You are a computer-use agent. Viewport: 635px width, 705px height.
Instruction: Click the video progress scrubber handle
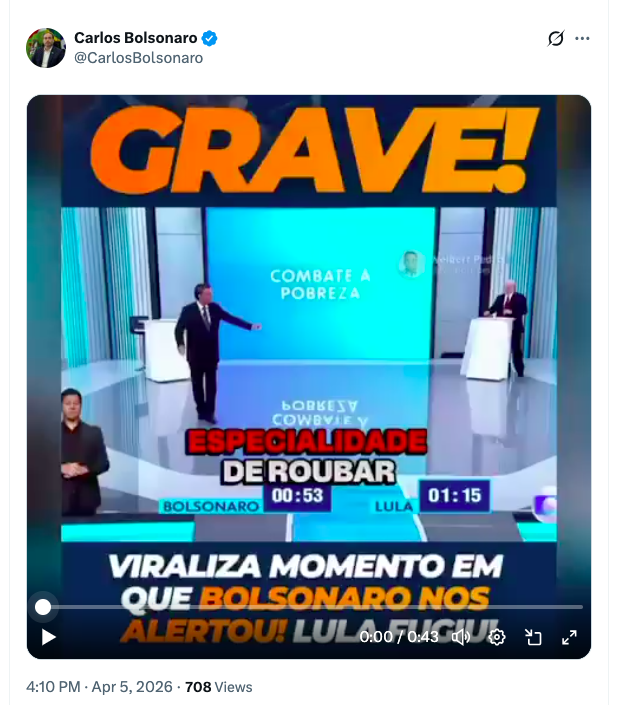click(43, 607)
